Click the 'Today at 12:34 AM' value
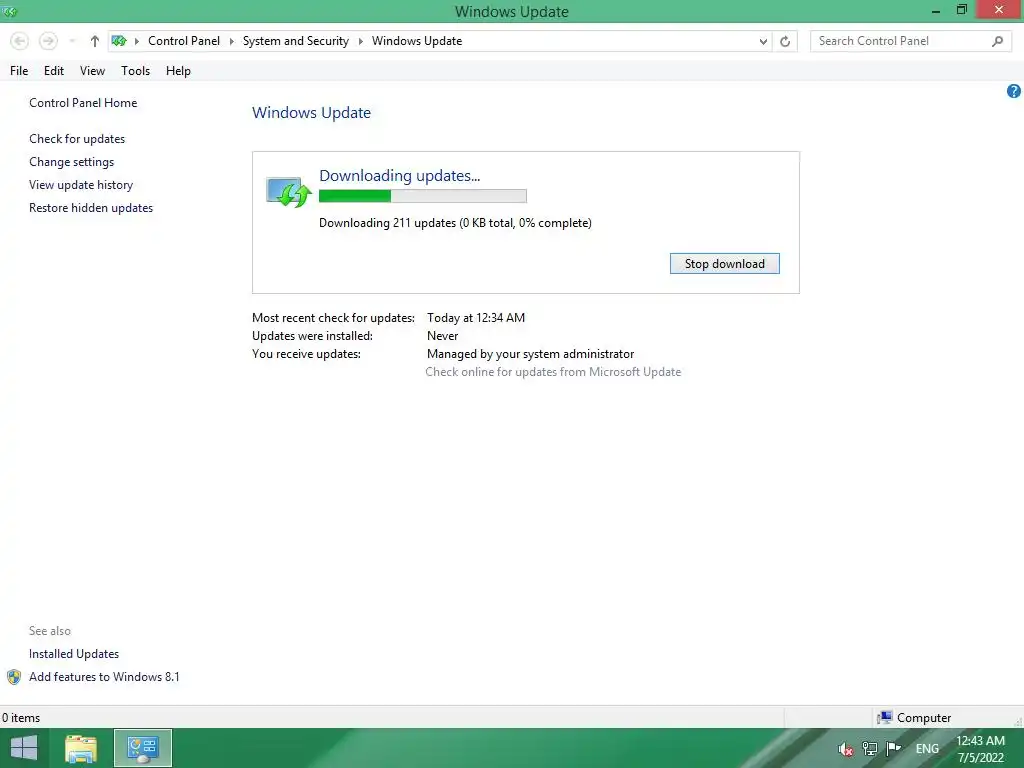This screenshot has width=1024, height=768. coord(476,318)
